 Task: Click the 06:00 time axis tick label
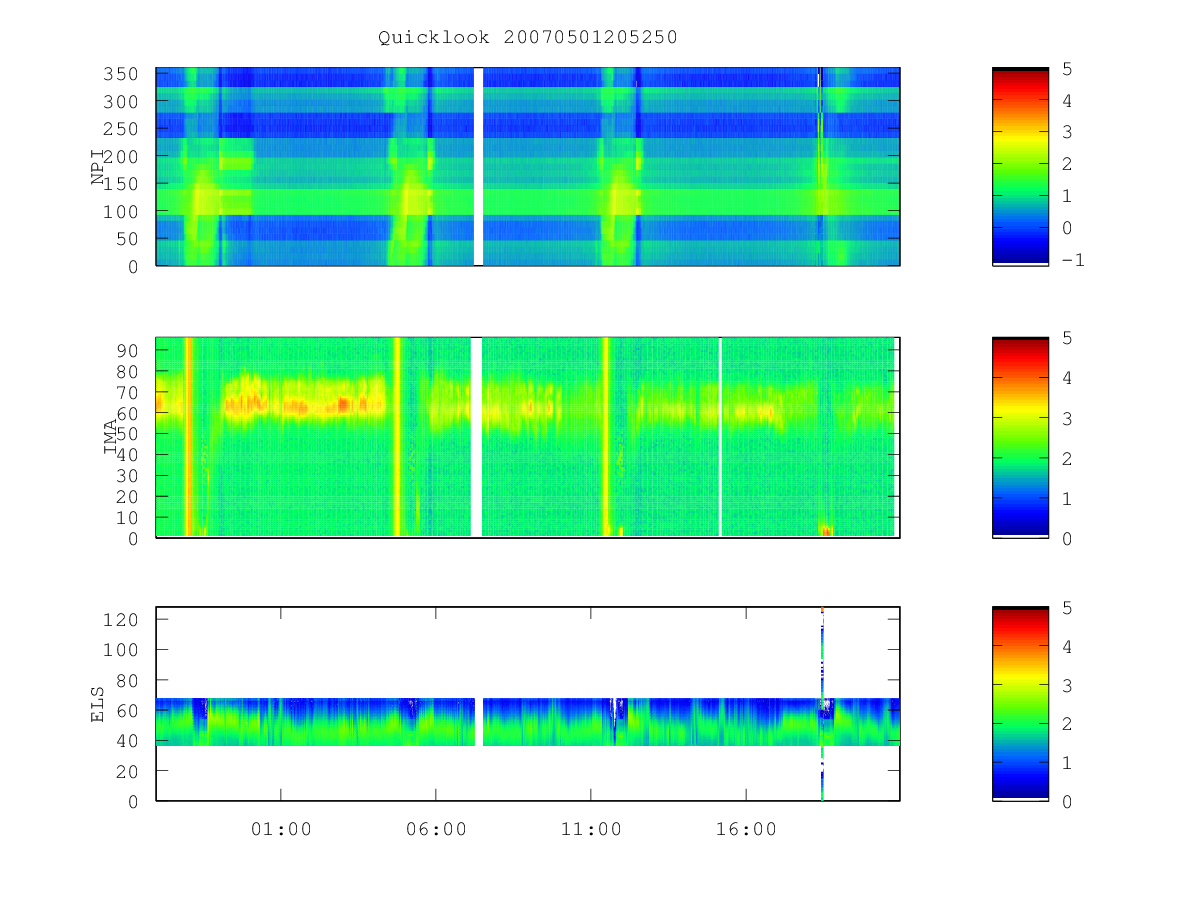(436, 829)
